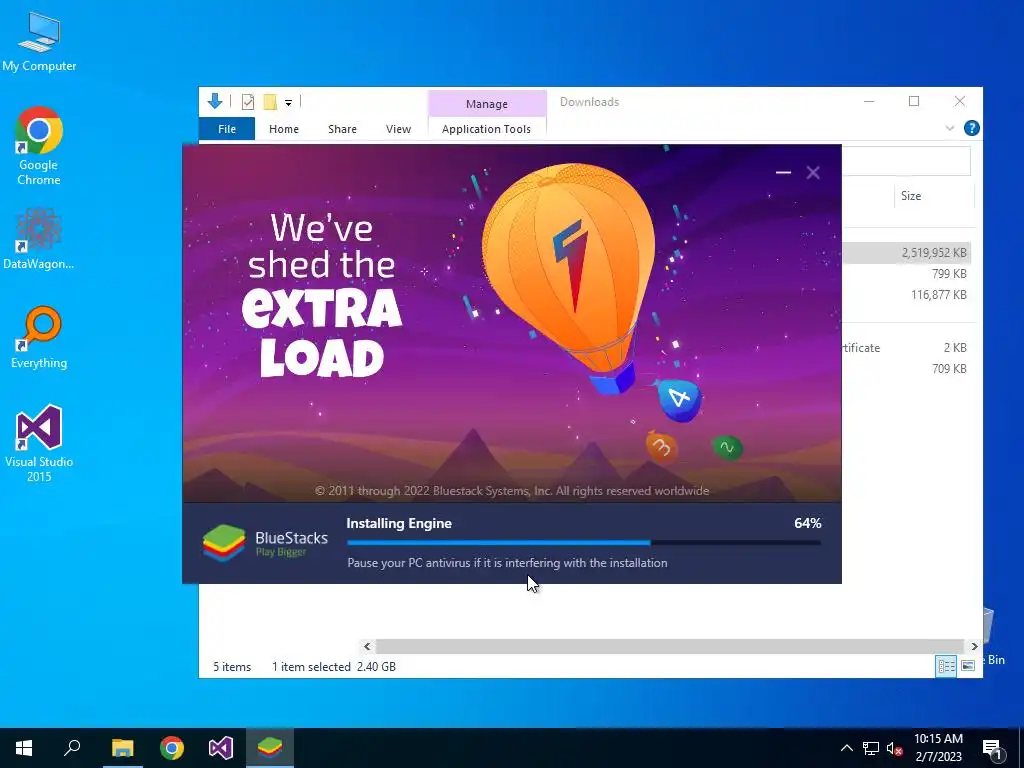This screenshot has width=1024, height=768.
Task: Switch to View ribbon tab
Action: click(x=398, y=129)
